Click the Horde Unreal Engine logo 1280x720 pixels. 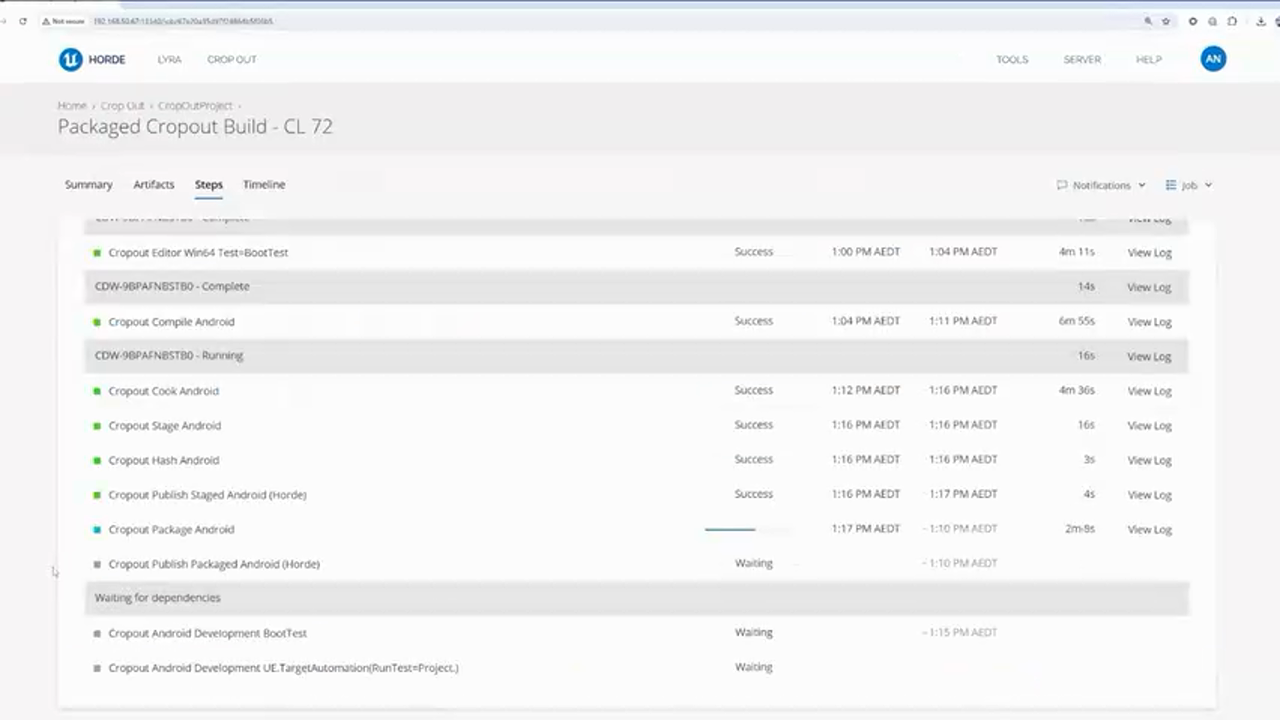(70, 59)
